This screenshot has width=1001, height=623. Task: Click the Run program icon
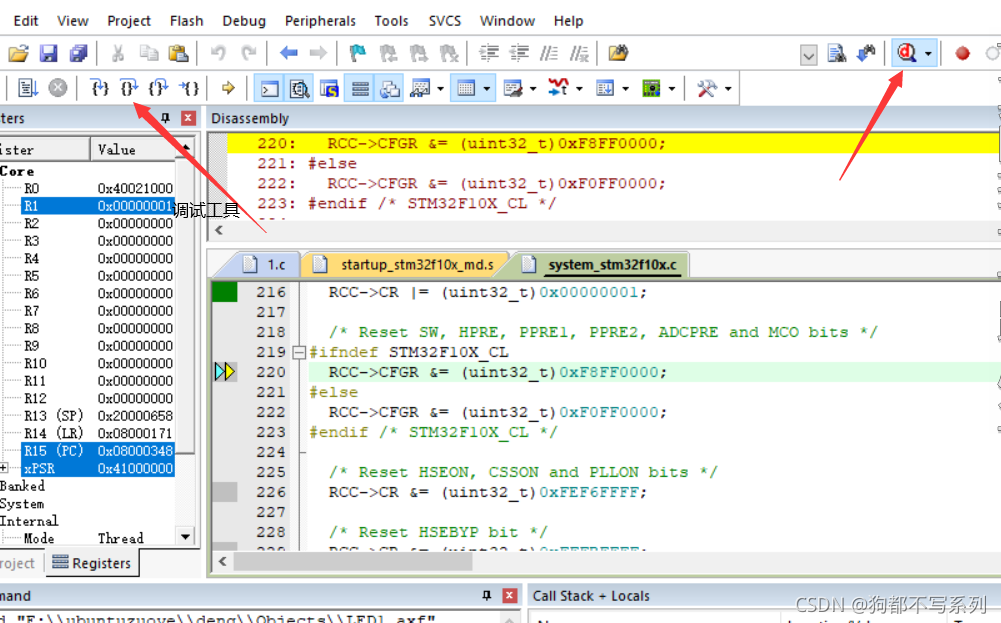point(26,88)
